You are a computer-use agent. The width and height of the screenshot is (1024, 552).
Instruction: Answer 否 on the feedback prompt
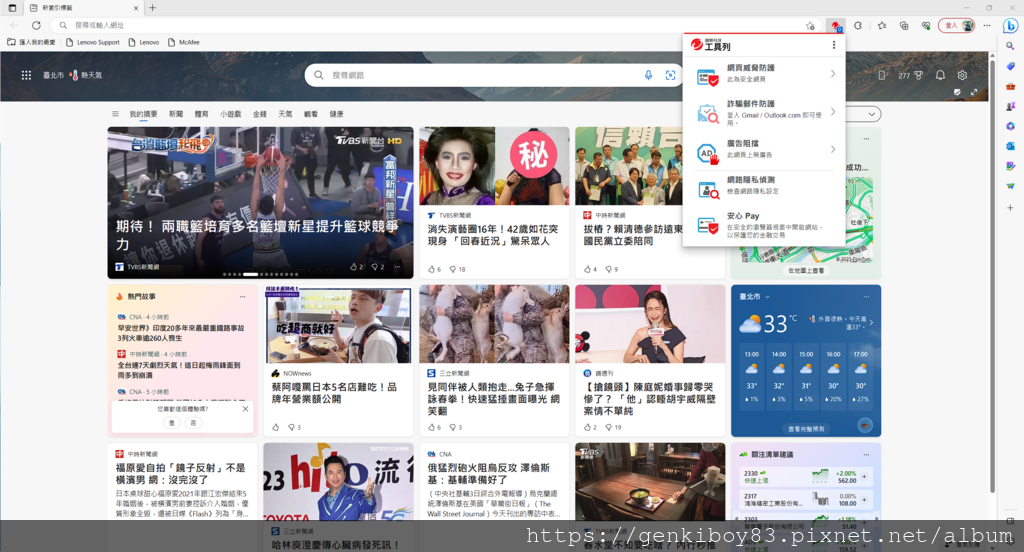point(193,423)
